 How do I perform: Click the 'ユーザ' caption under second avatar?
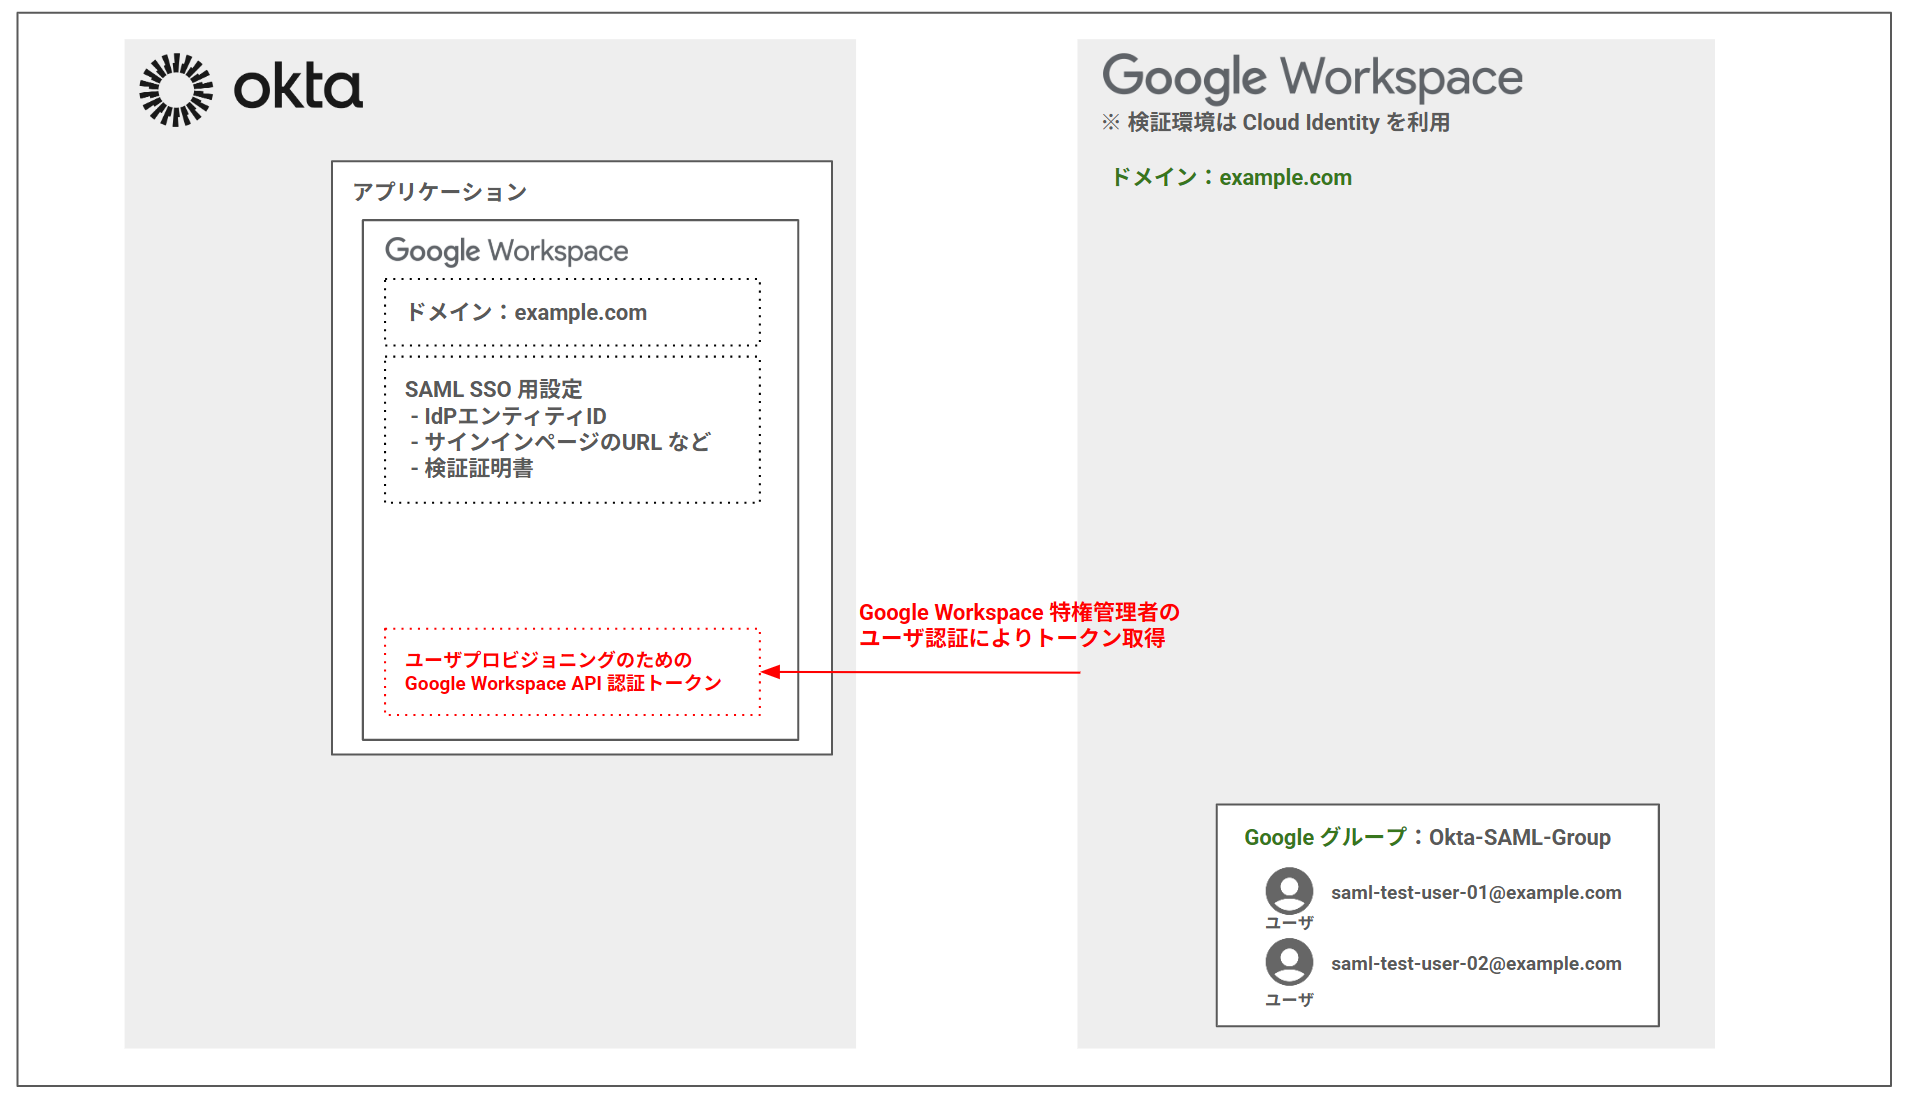click(x=1289, y=999)
